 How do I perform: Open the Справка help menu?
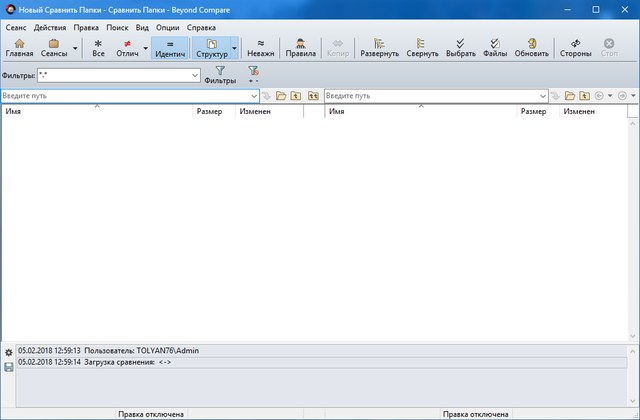point(201,27)
